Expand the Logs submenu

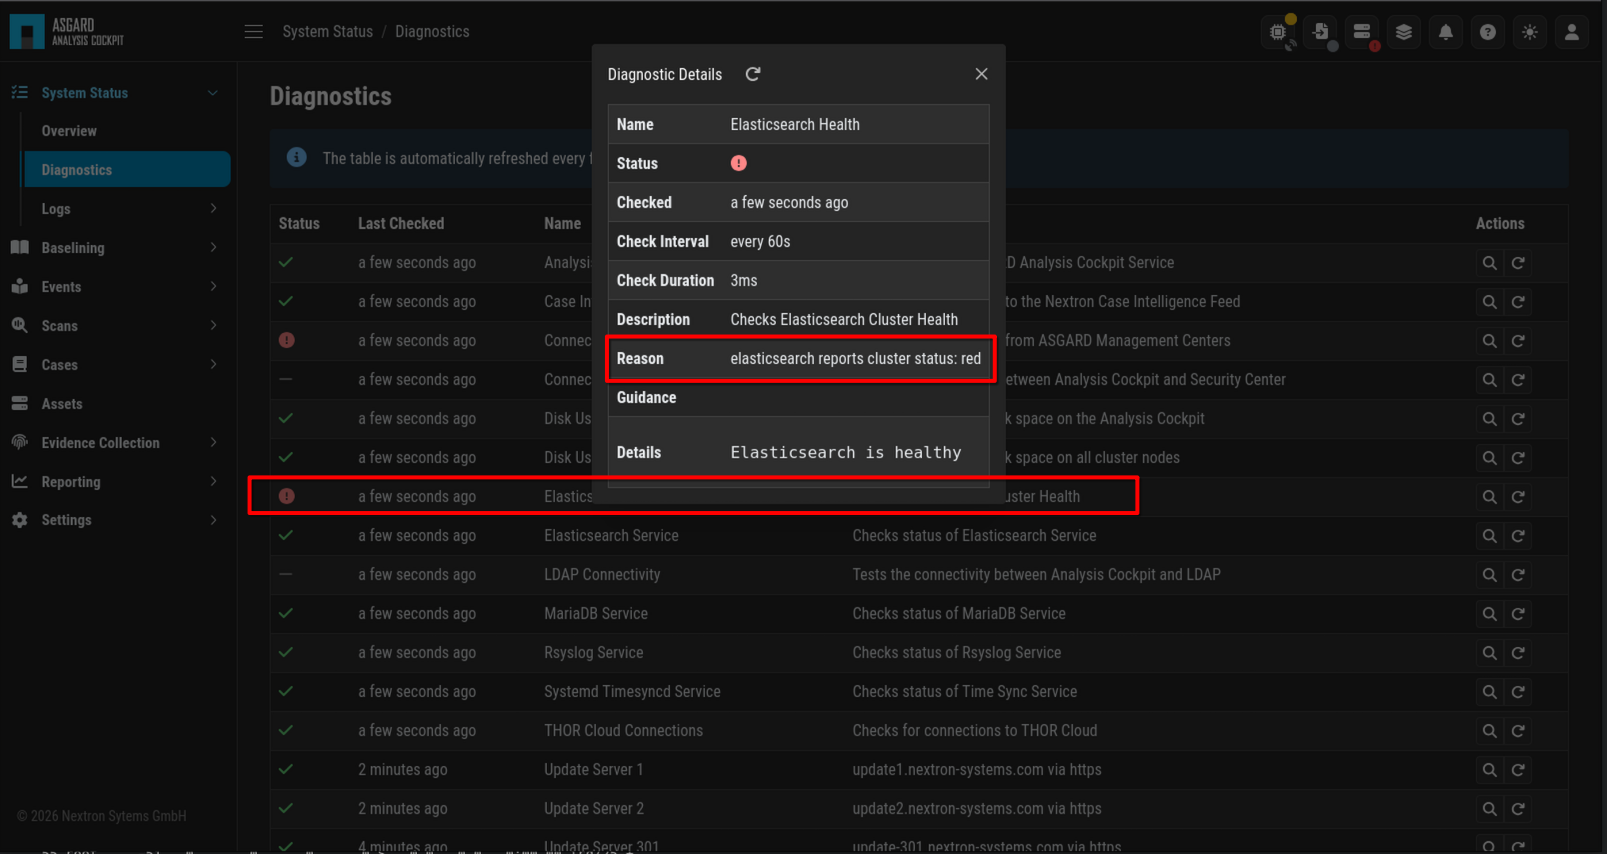[x=213, y=209]
